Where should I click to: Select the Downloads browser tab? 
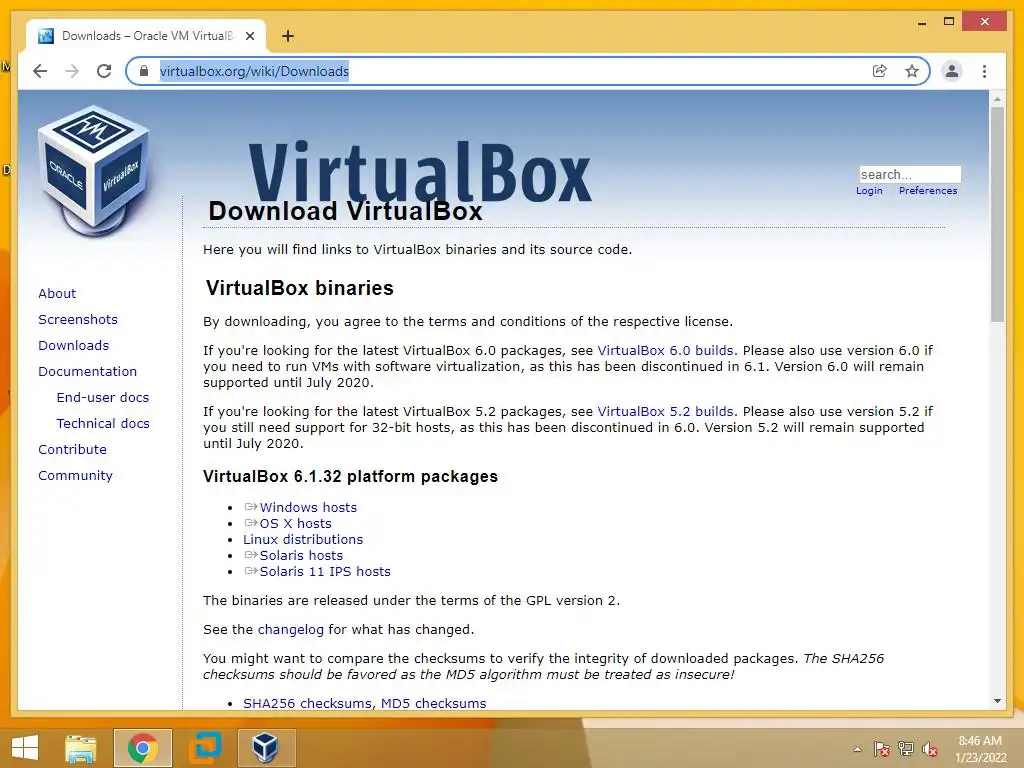coord(146,36)
